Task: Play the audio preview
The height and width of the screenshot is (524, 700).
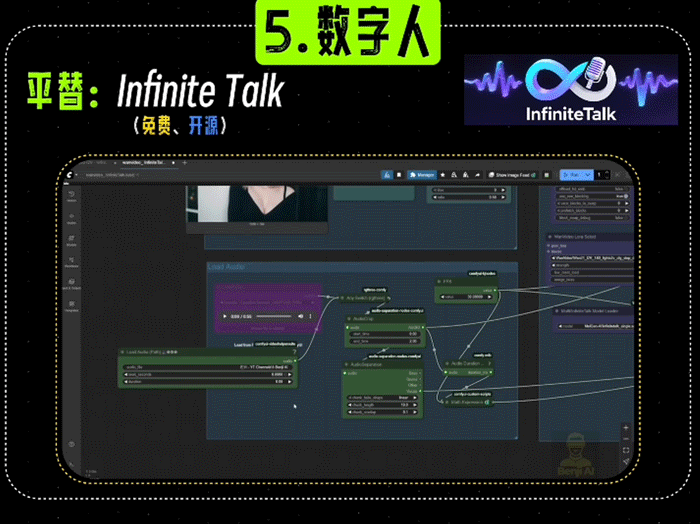Action: click(225, 316)
